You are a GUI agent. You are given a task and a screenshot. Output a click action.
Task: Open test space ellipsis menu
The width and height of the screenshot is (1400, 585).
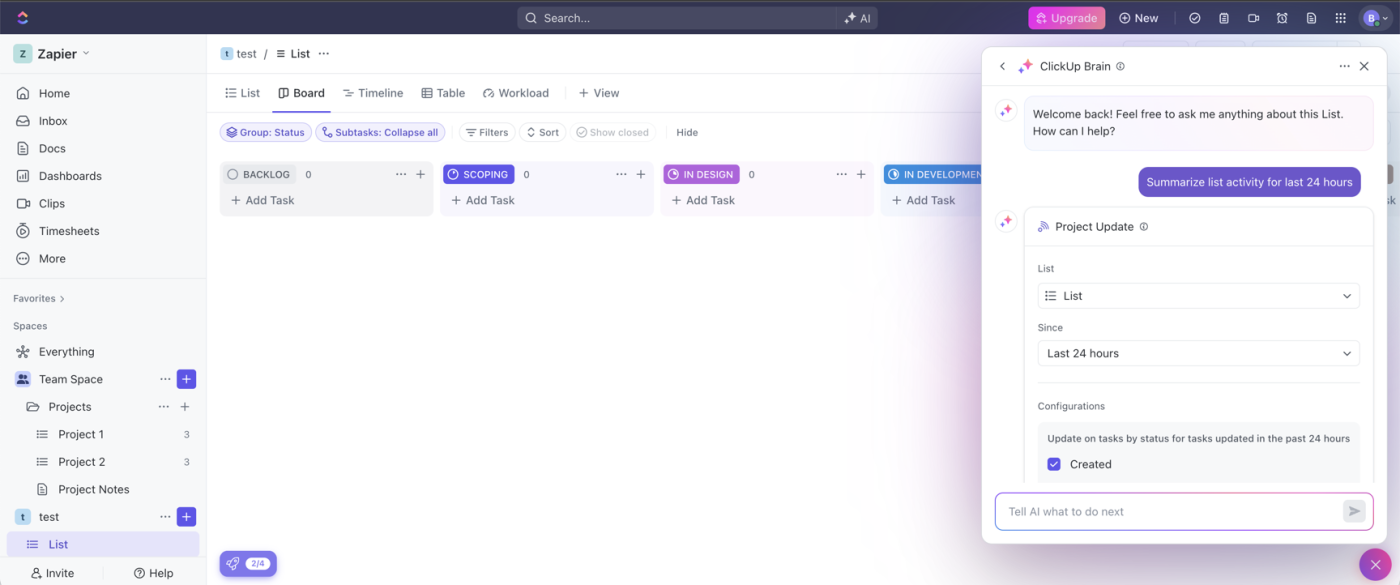tap(165, 517)
